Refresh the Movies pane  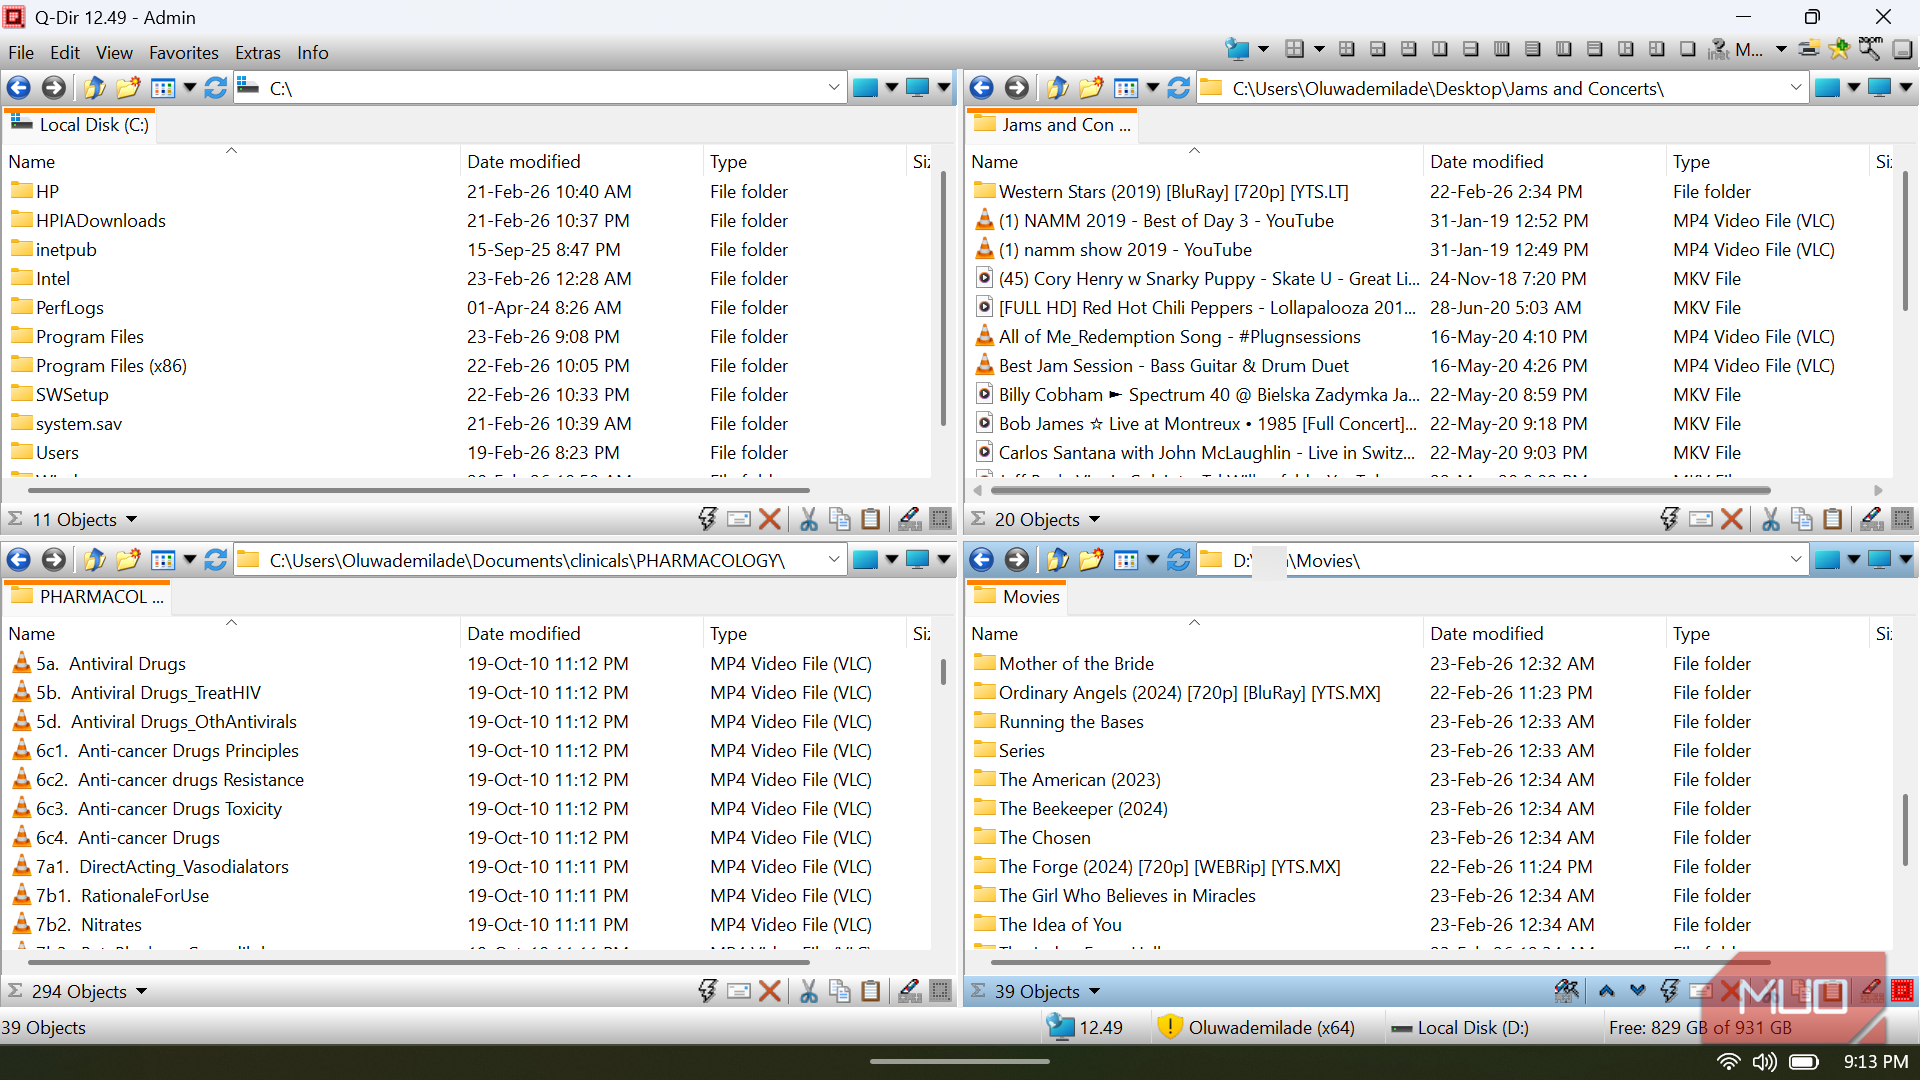pyautogui.click(x=1178, y=560)
